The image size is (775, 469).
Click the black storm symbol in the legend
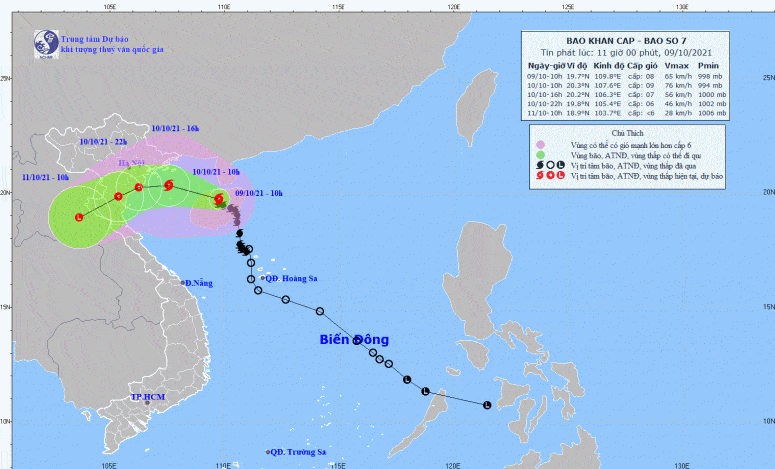(x=537, y=165)
